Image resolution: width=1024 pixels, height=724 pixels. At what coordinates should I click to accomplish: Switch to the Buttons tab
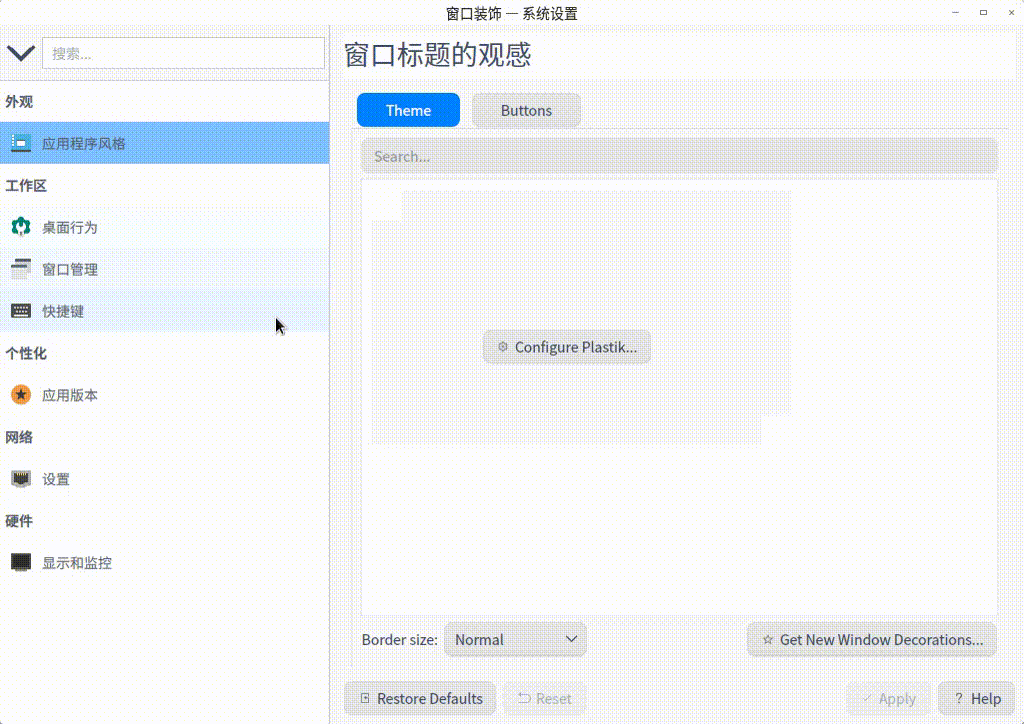point(526,110)
